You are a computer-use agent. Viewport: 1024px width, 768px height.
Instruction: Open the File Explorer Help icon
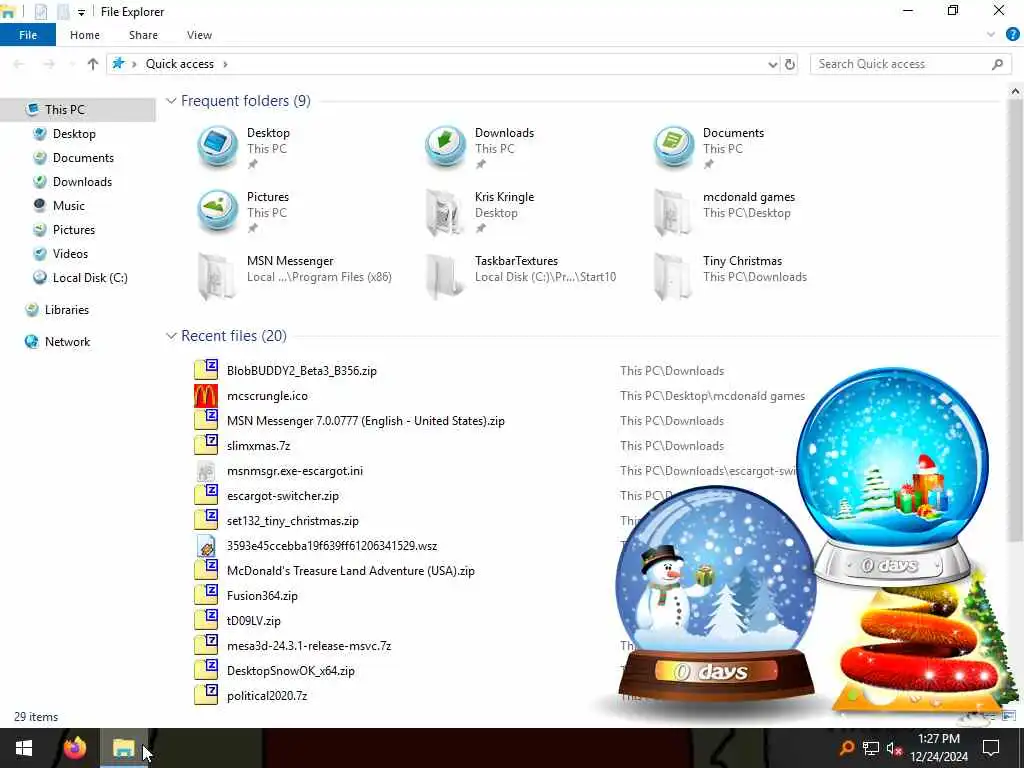click(x=1012, y=35)
